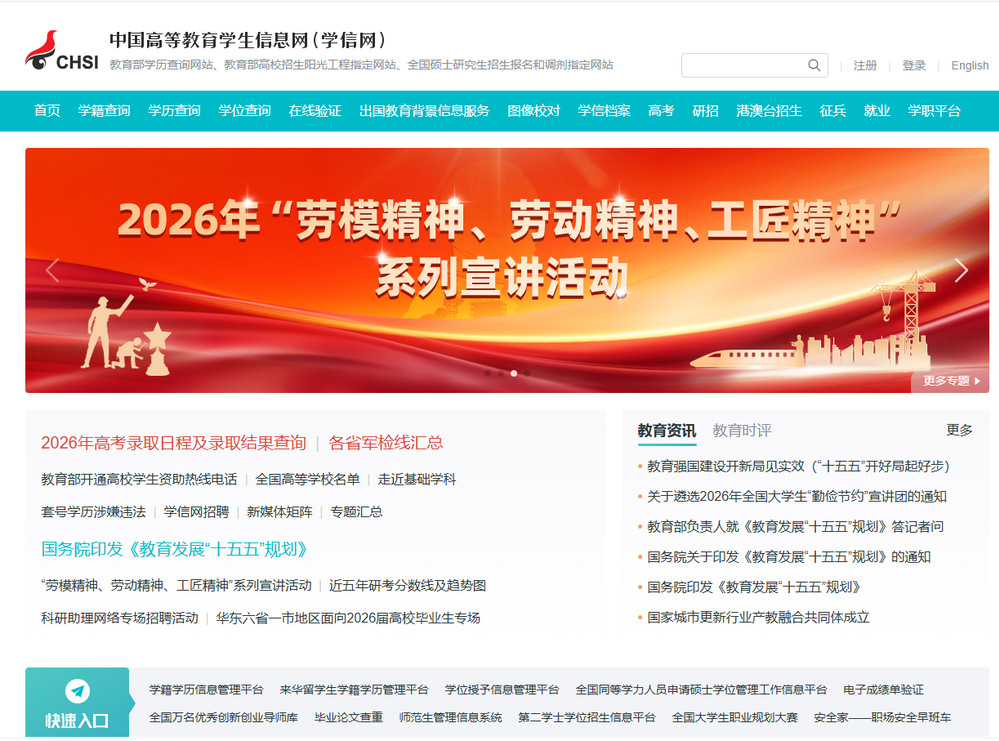Open 全国万名优秀创新创业导师库 quick link

click(223, 717)
